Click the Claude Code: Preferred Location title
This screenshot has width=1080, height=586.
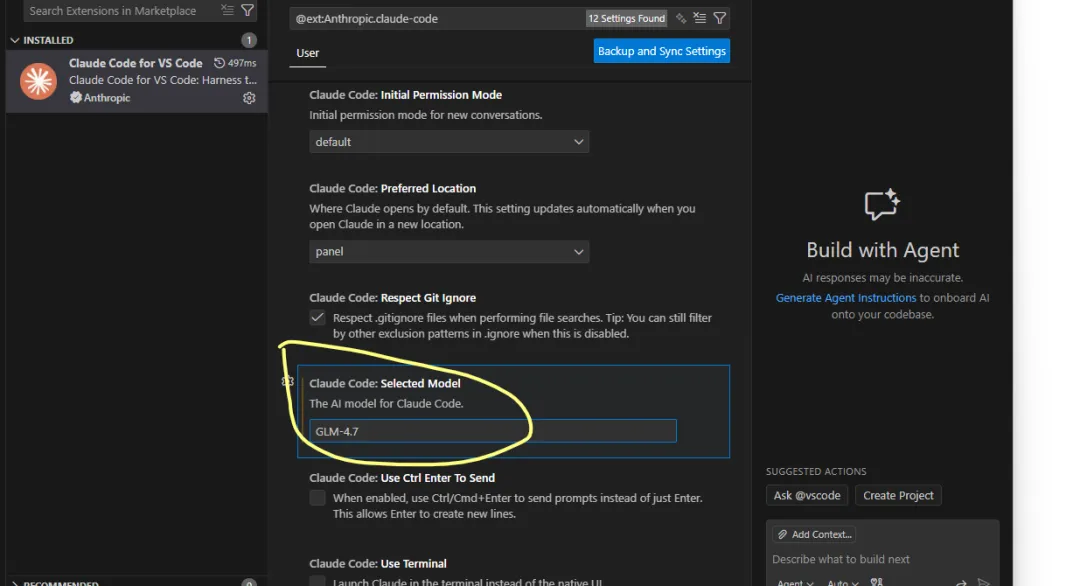pyautogui.click(x=393, y=188)
